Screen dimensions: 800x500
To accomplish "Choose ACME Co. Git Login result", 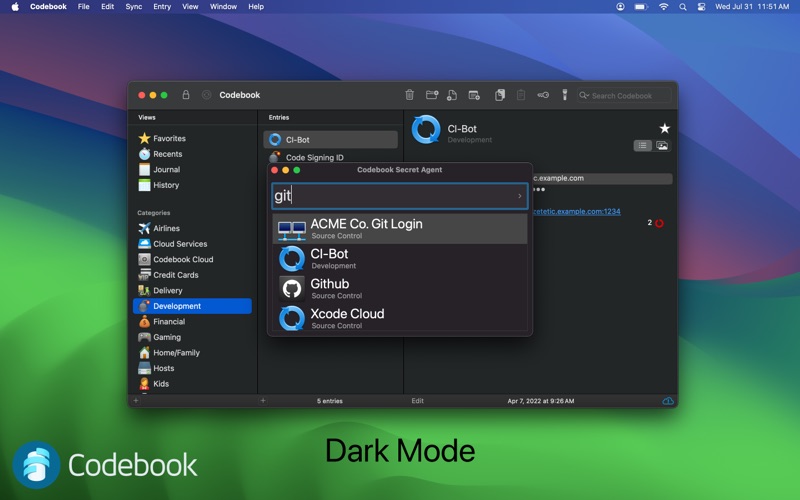I will click(399, 229).
